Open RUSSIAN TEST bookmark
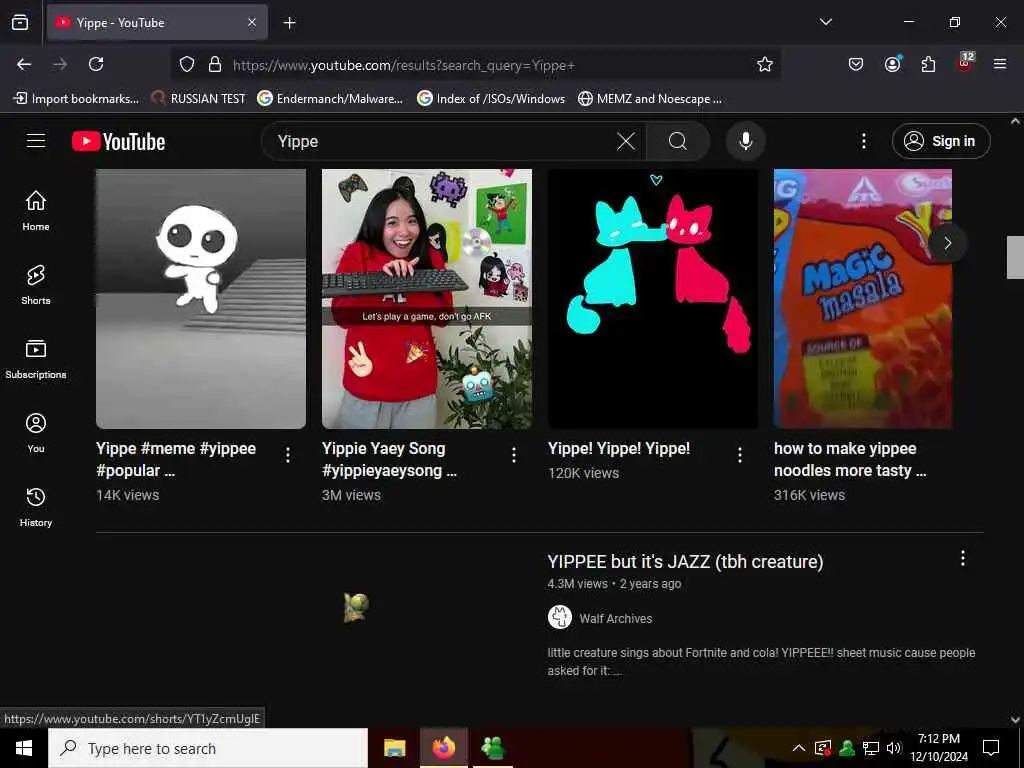Image resolution: width=1024 pixels, height=768 pixels. click(199, 99)
